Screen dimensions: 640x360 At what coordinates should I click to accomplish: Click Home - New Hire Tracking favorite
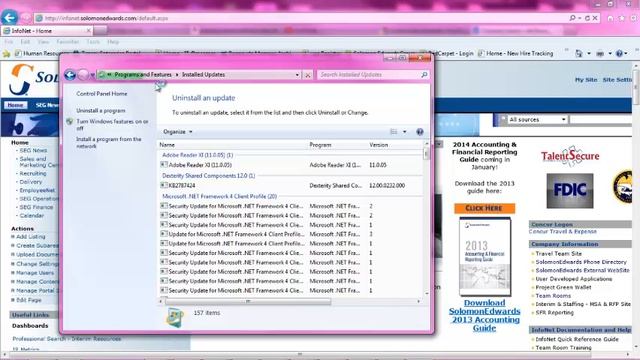pos(516,53)
